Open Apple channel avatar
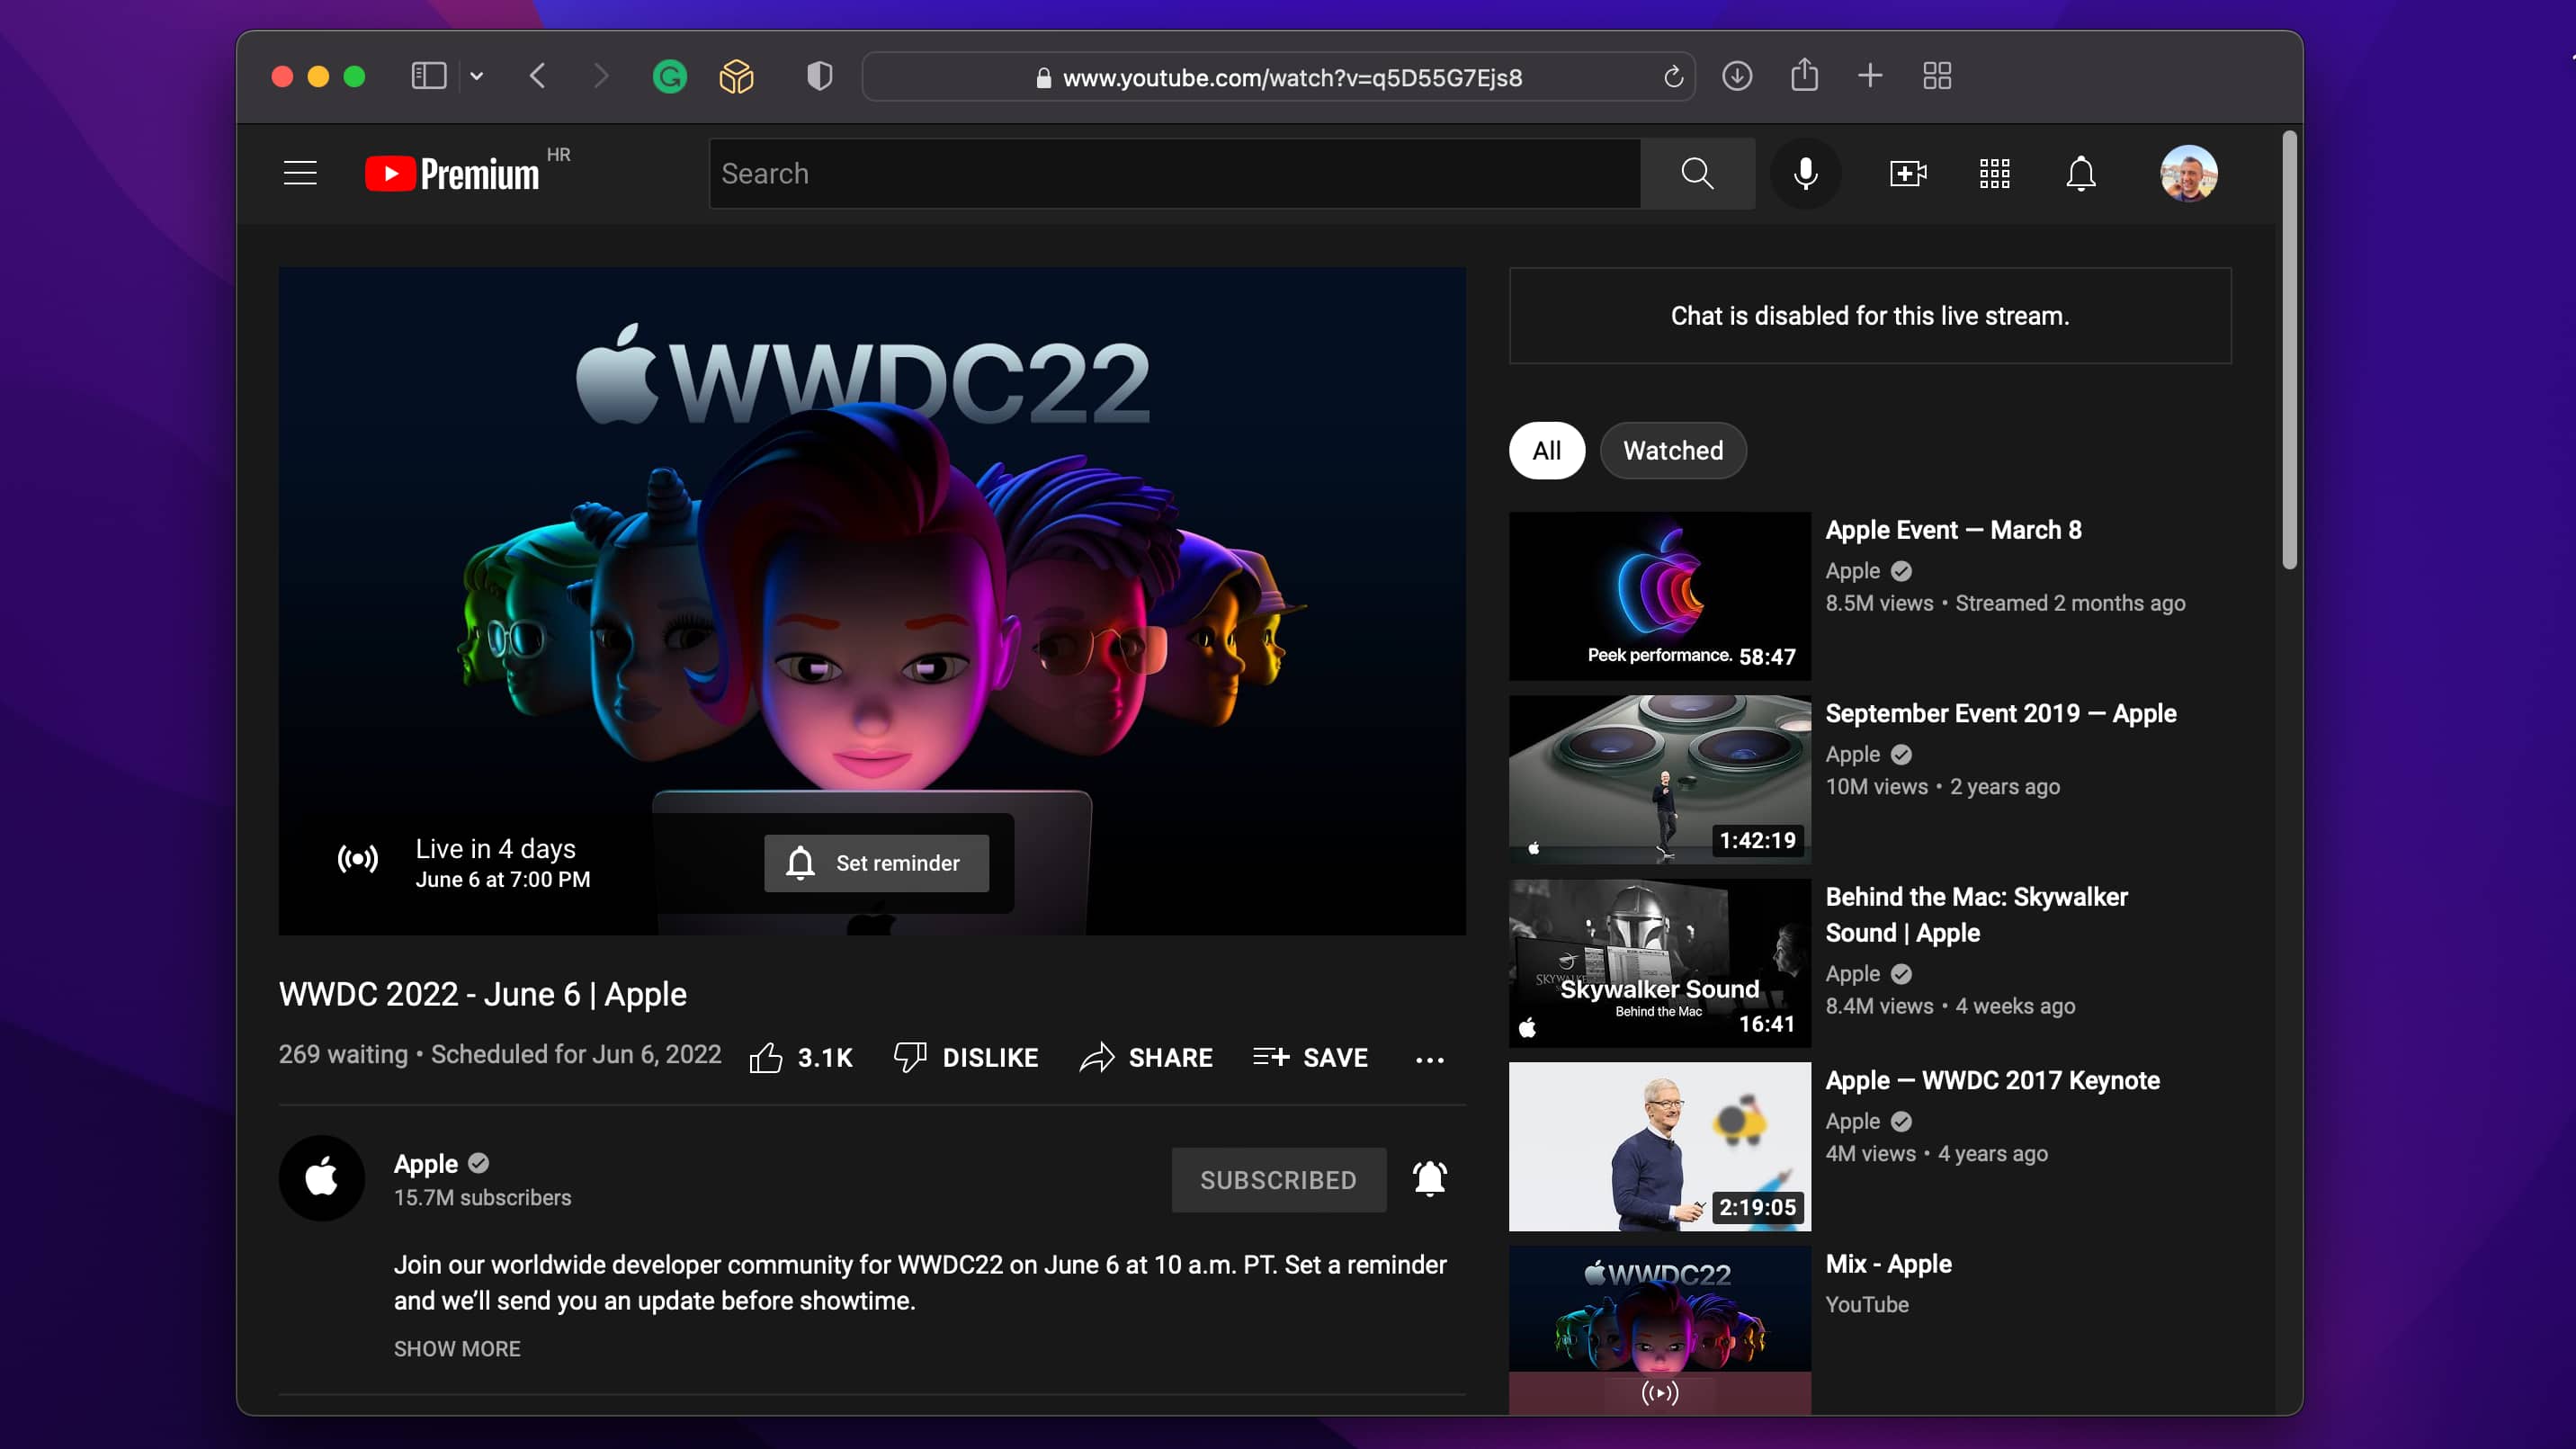Viewport: 2576px width, 1449px height. click(x=322, y=1177)
